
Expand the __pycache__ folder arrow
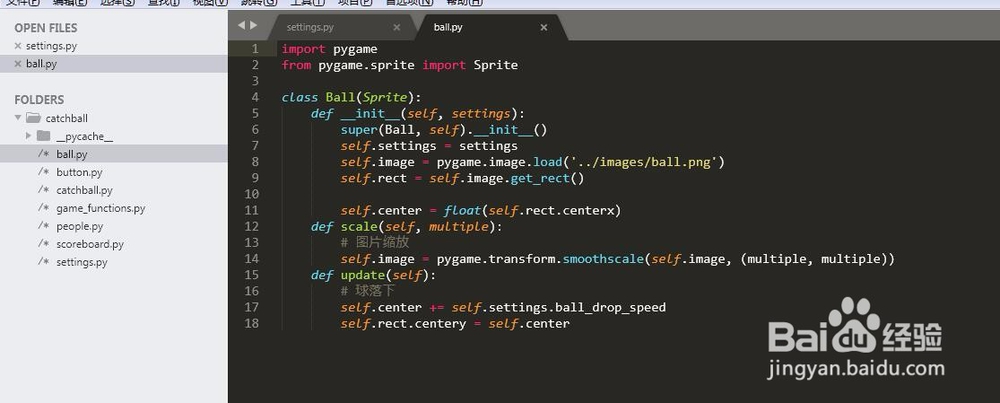point(28,136)
